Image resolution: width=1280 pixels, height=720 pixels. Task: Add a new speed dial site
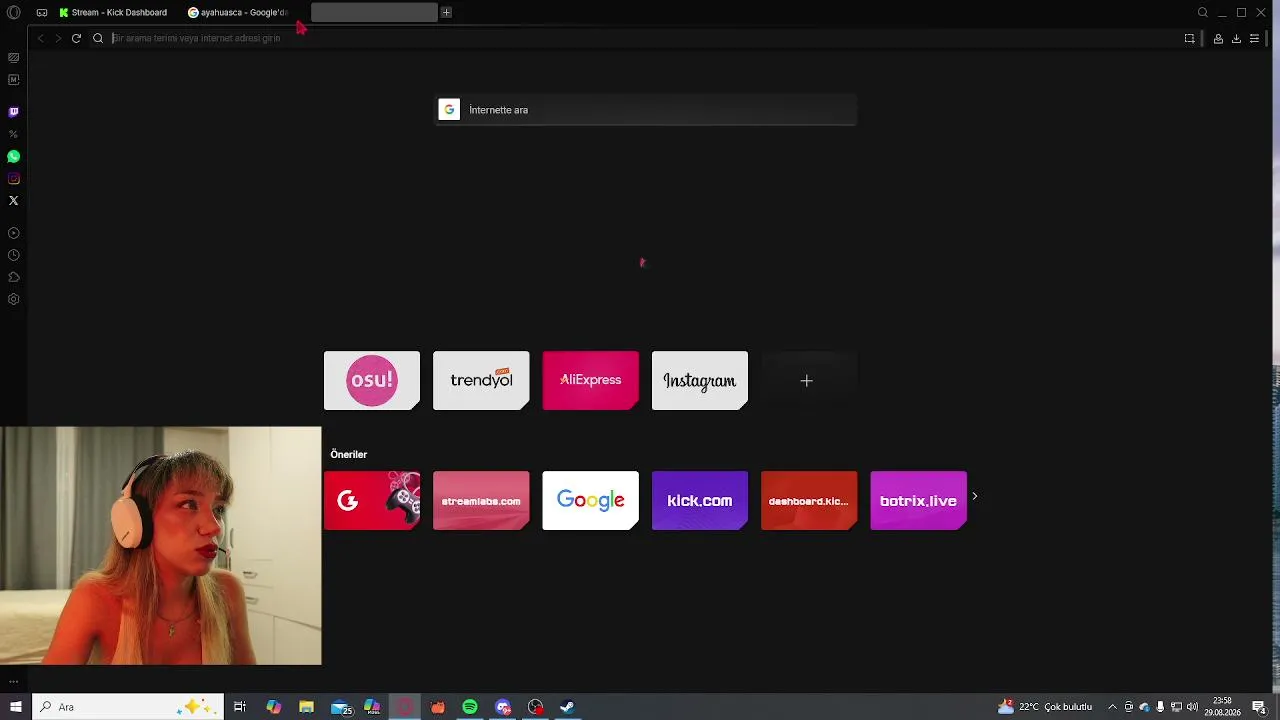807,380
